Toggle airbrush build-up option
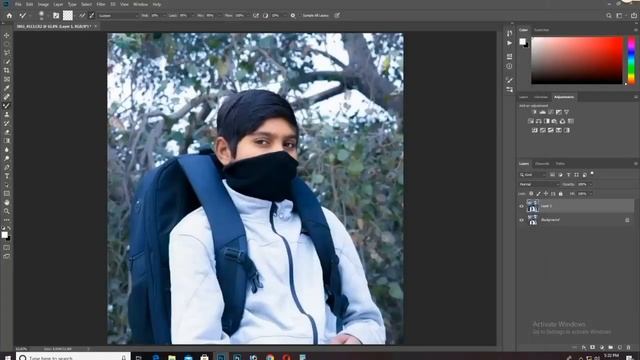 pos(256,16)
